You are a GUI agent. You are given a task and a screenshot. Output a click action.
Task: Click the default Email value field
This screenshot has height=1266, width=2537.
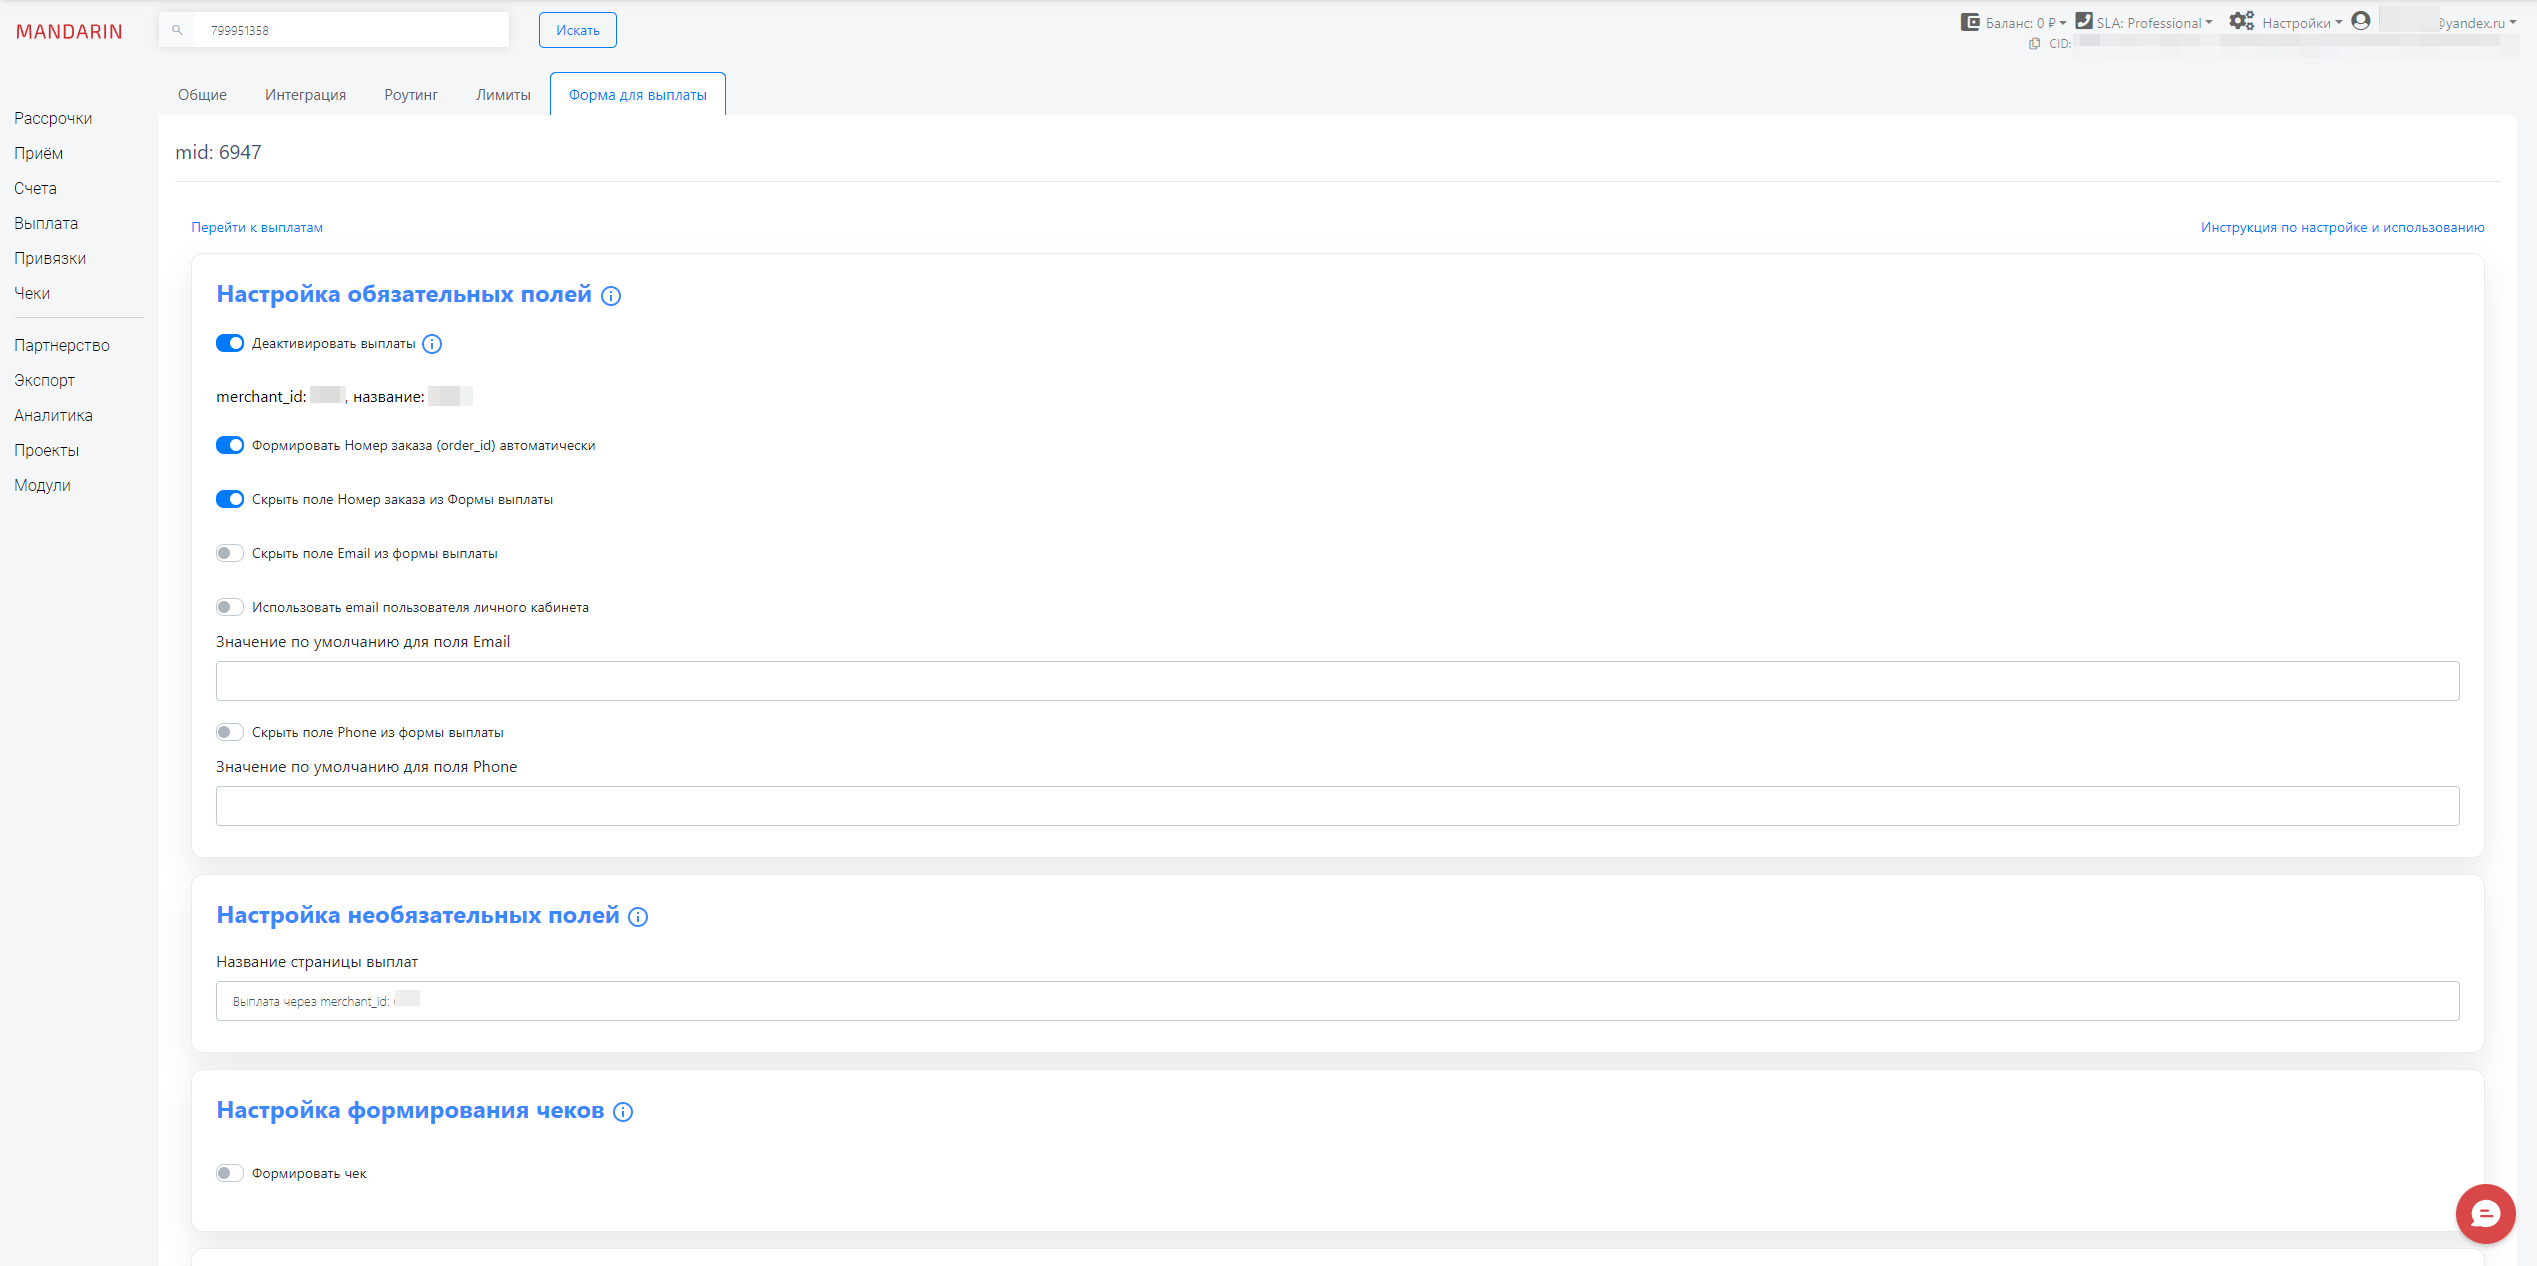(1337, 681)
